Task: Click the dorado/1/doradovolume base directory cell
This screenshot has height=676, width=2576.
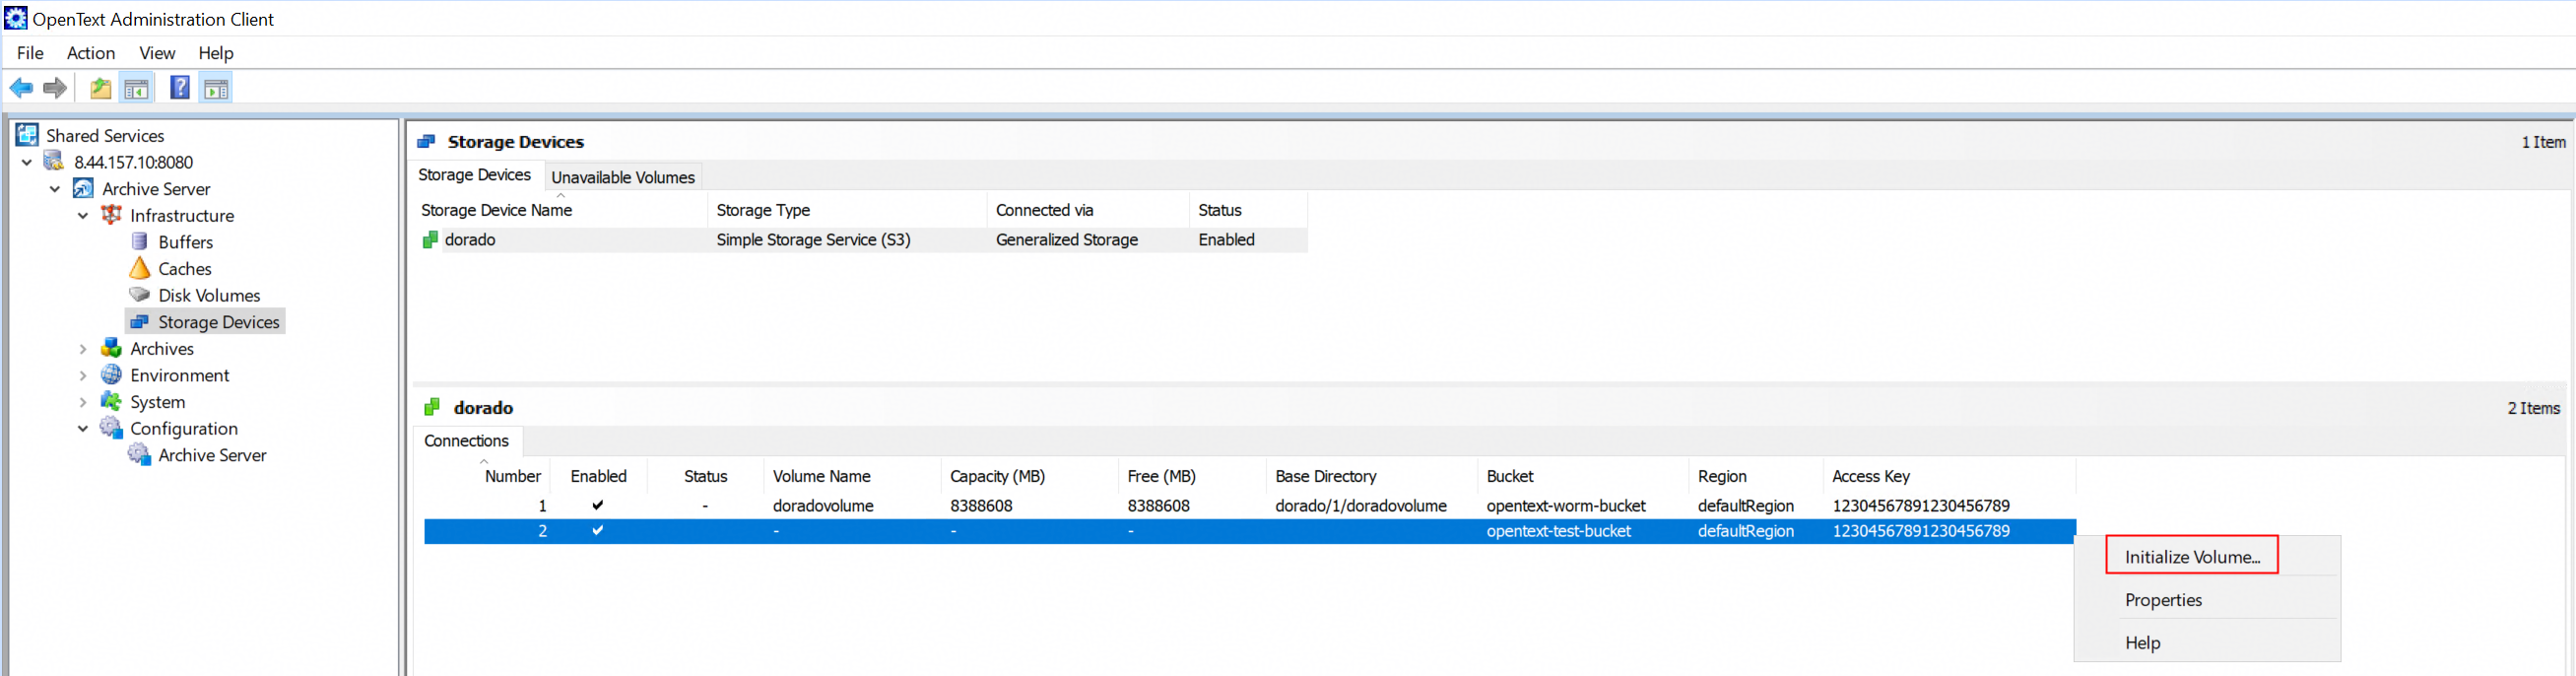Action: [x=1361, y=506]
